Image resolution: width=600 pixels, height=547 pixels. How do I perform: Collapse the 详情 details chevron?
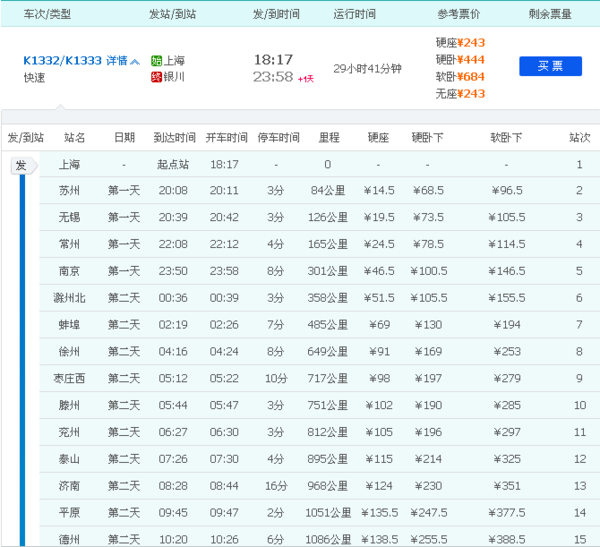[x=135, y=61]
